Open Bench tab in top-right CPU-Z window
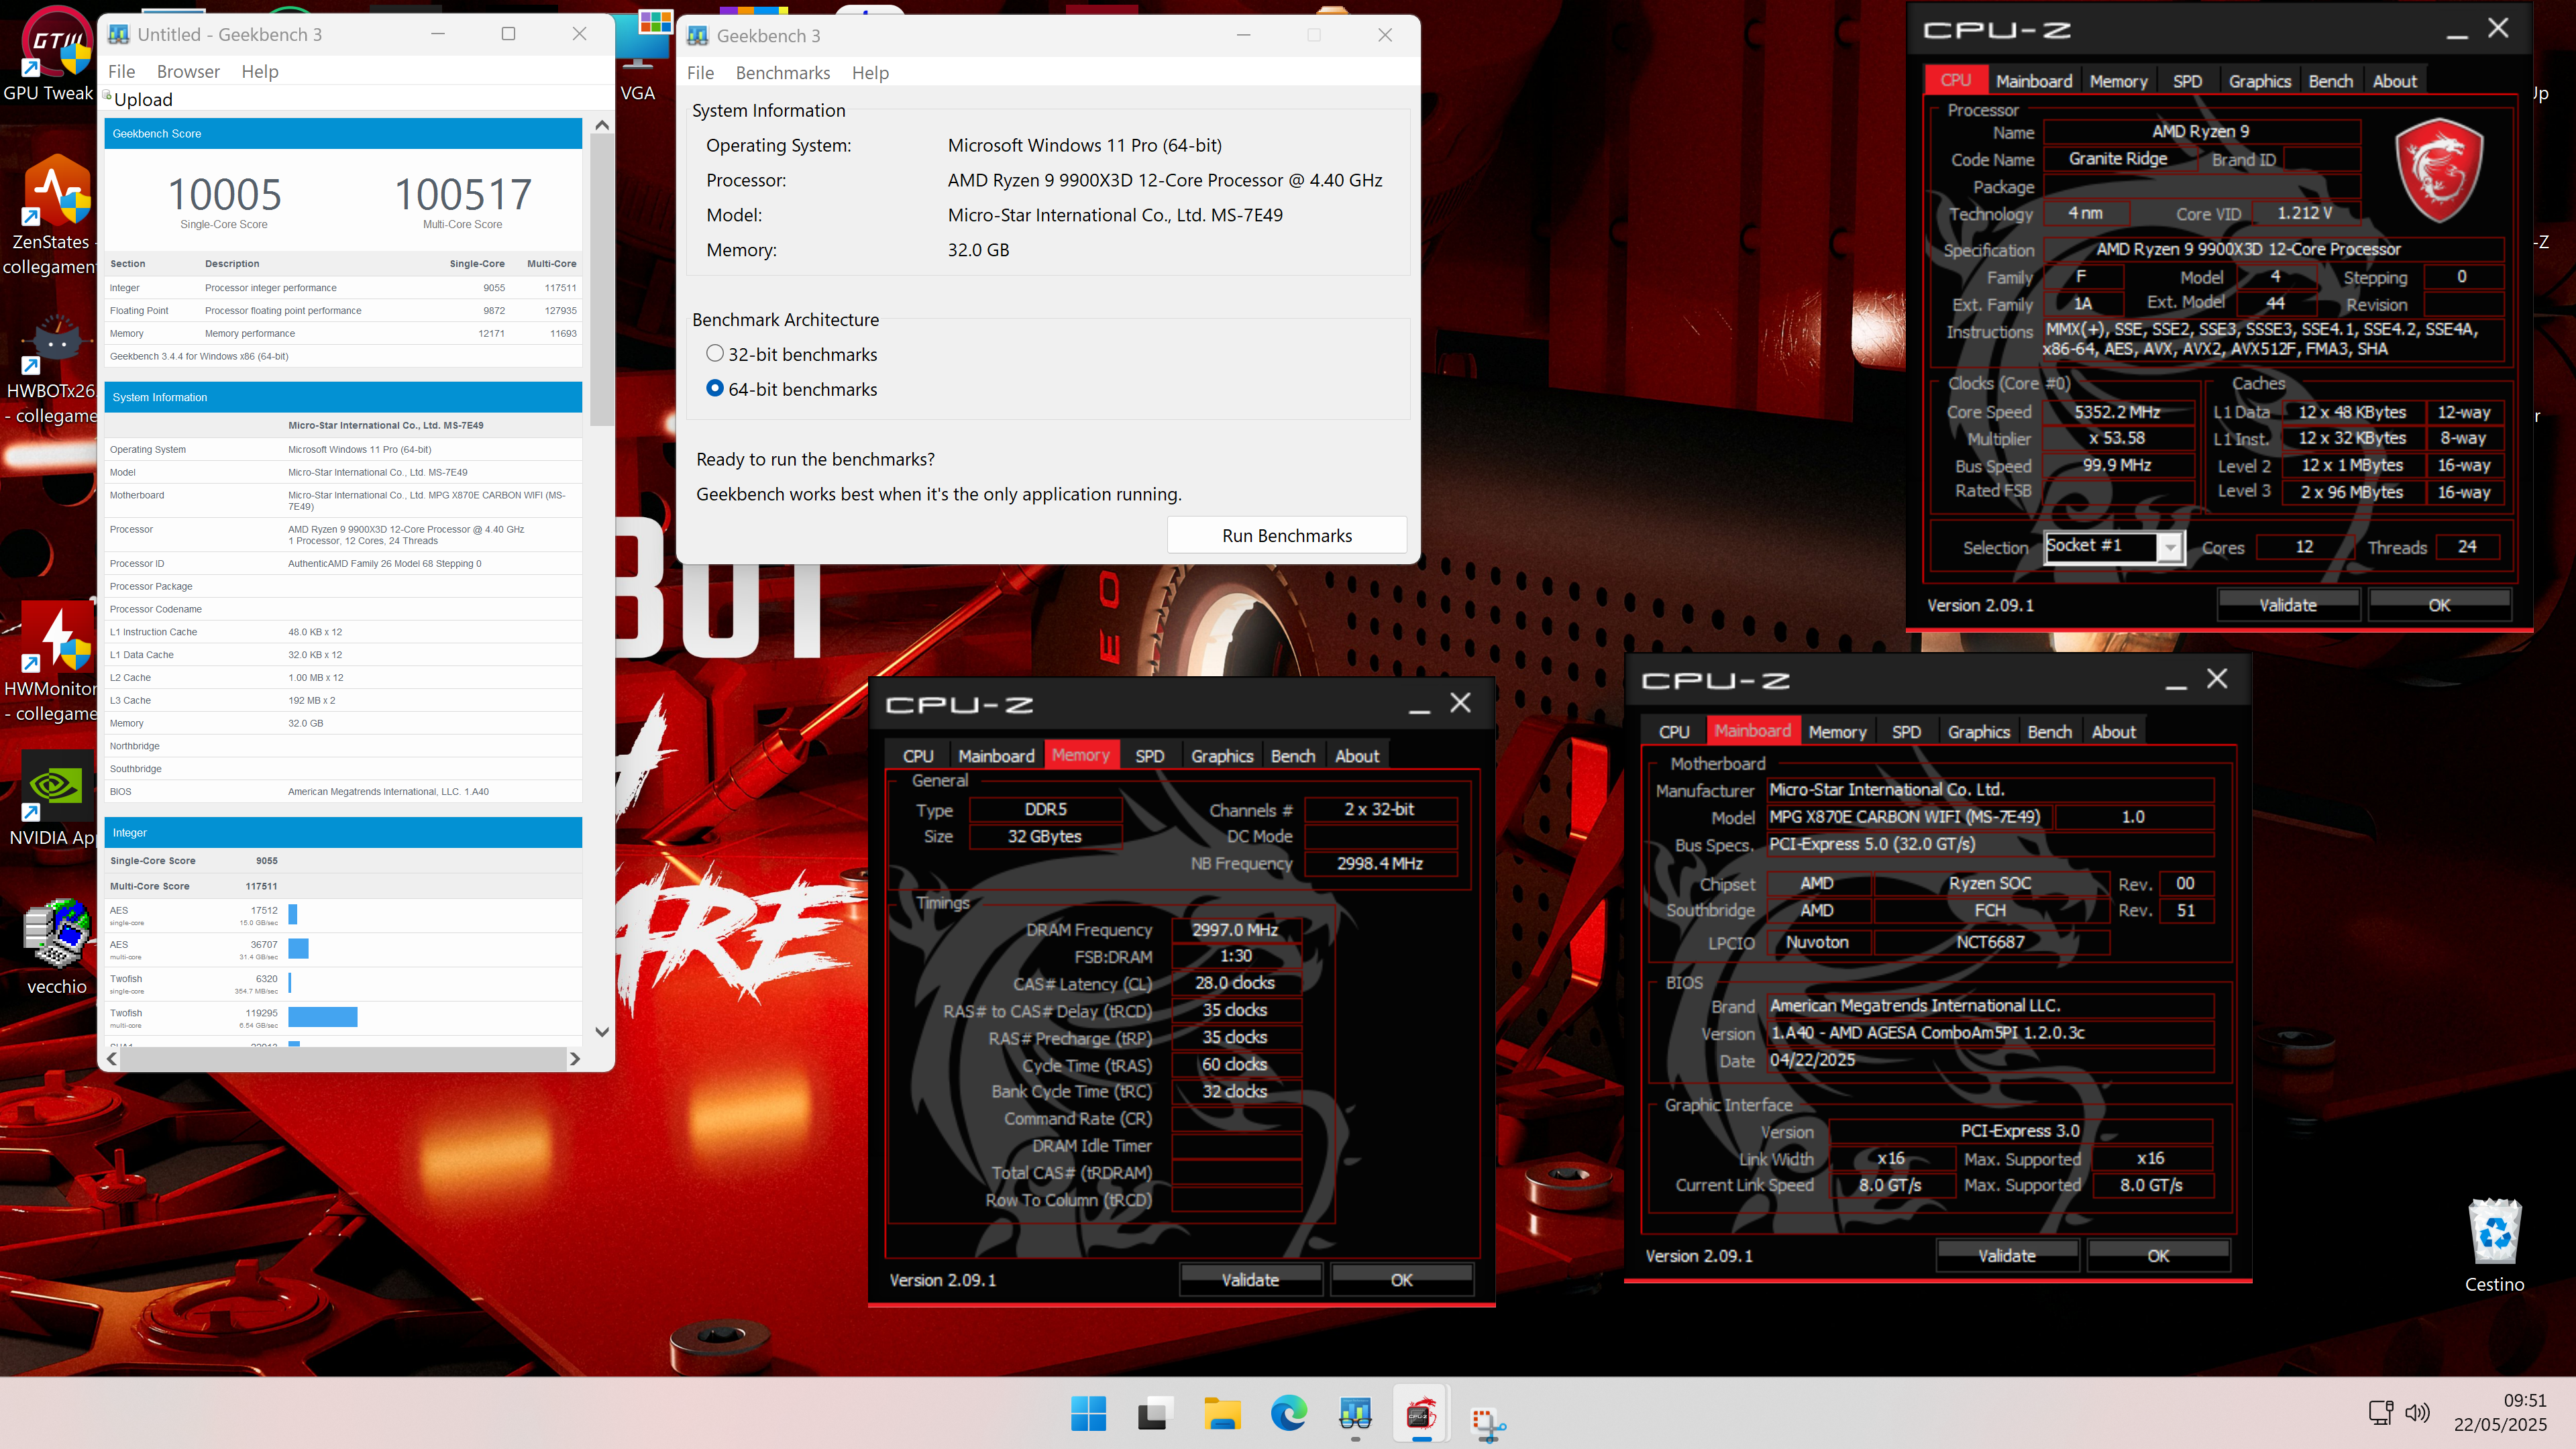Image resolution: width=2576 pixels, height=1449 pixels. [2330, 81]
